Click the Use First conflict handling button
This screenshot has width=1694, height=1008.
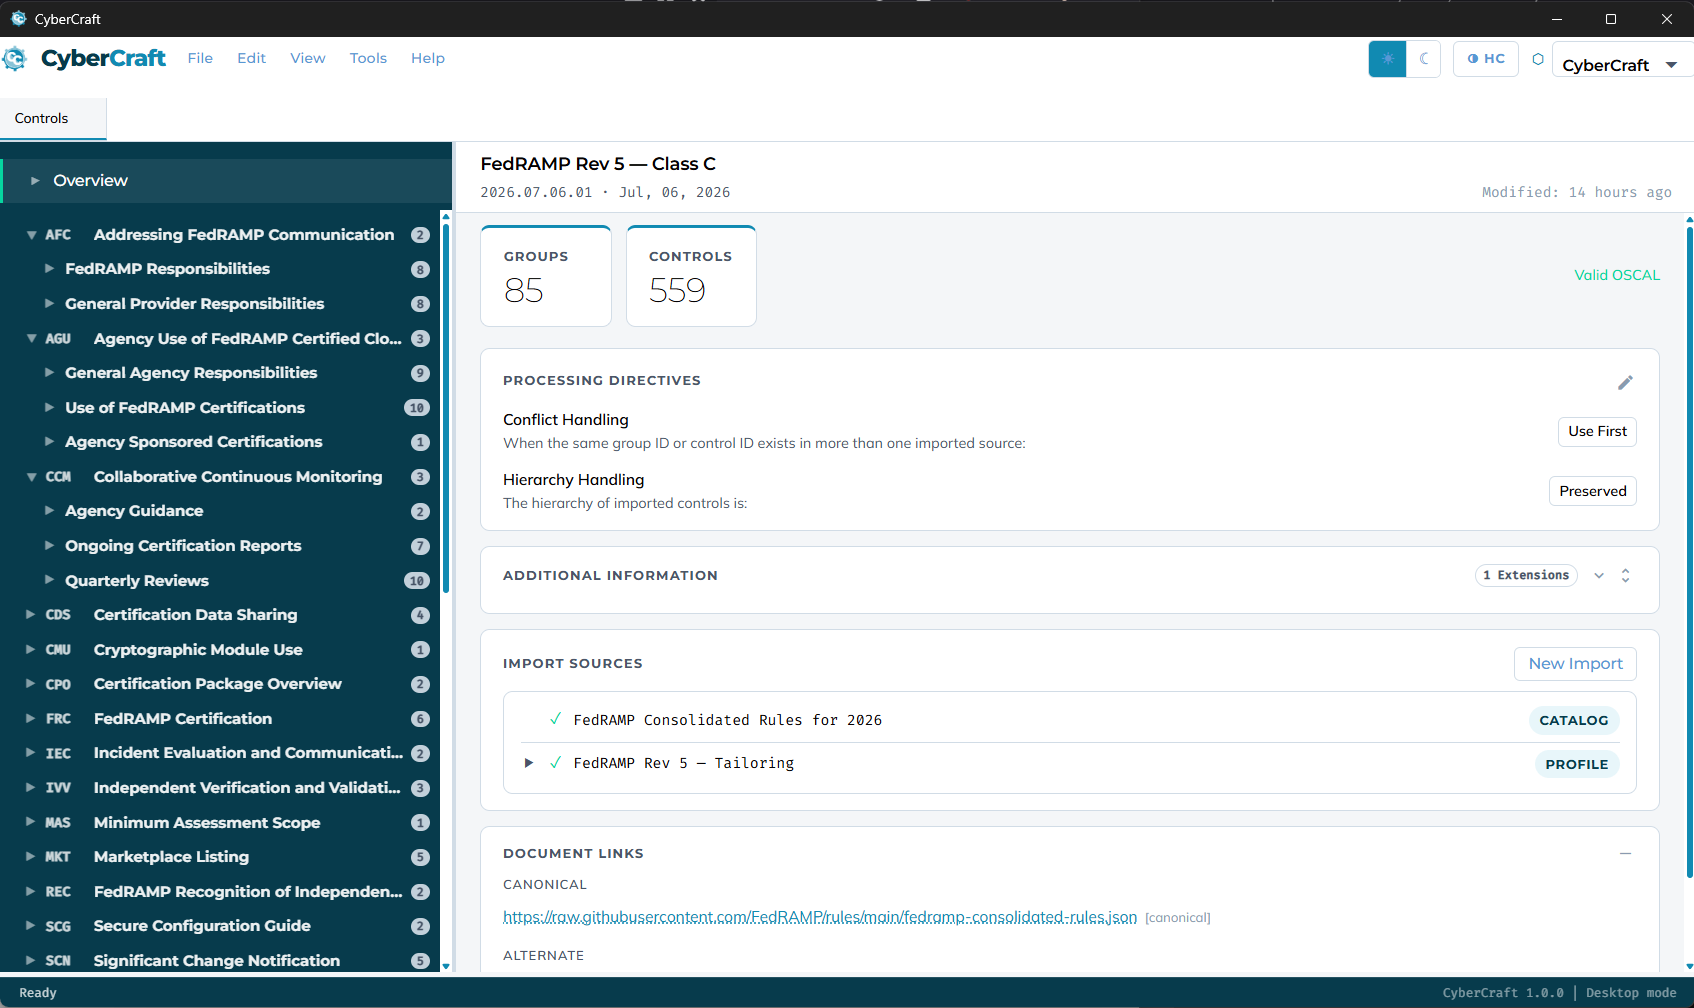coord(1597,431)
